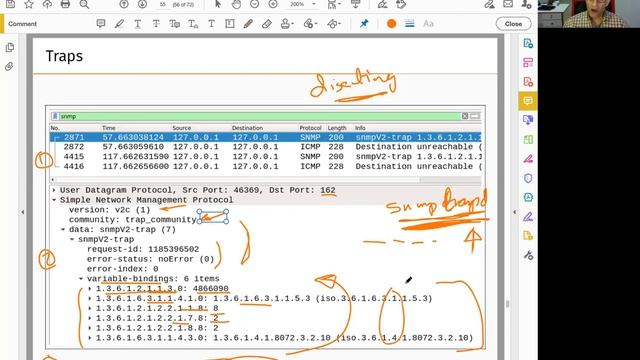Click the 'request-id: 1185396502' line

(143, 249)
